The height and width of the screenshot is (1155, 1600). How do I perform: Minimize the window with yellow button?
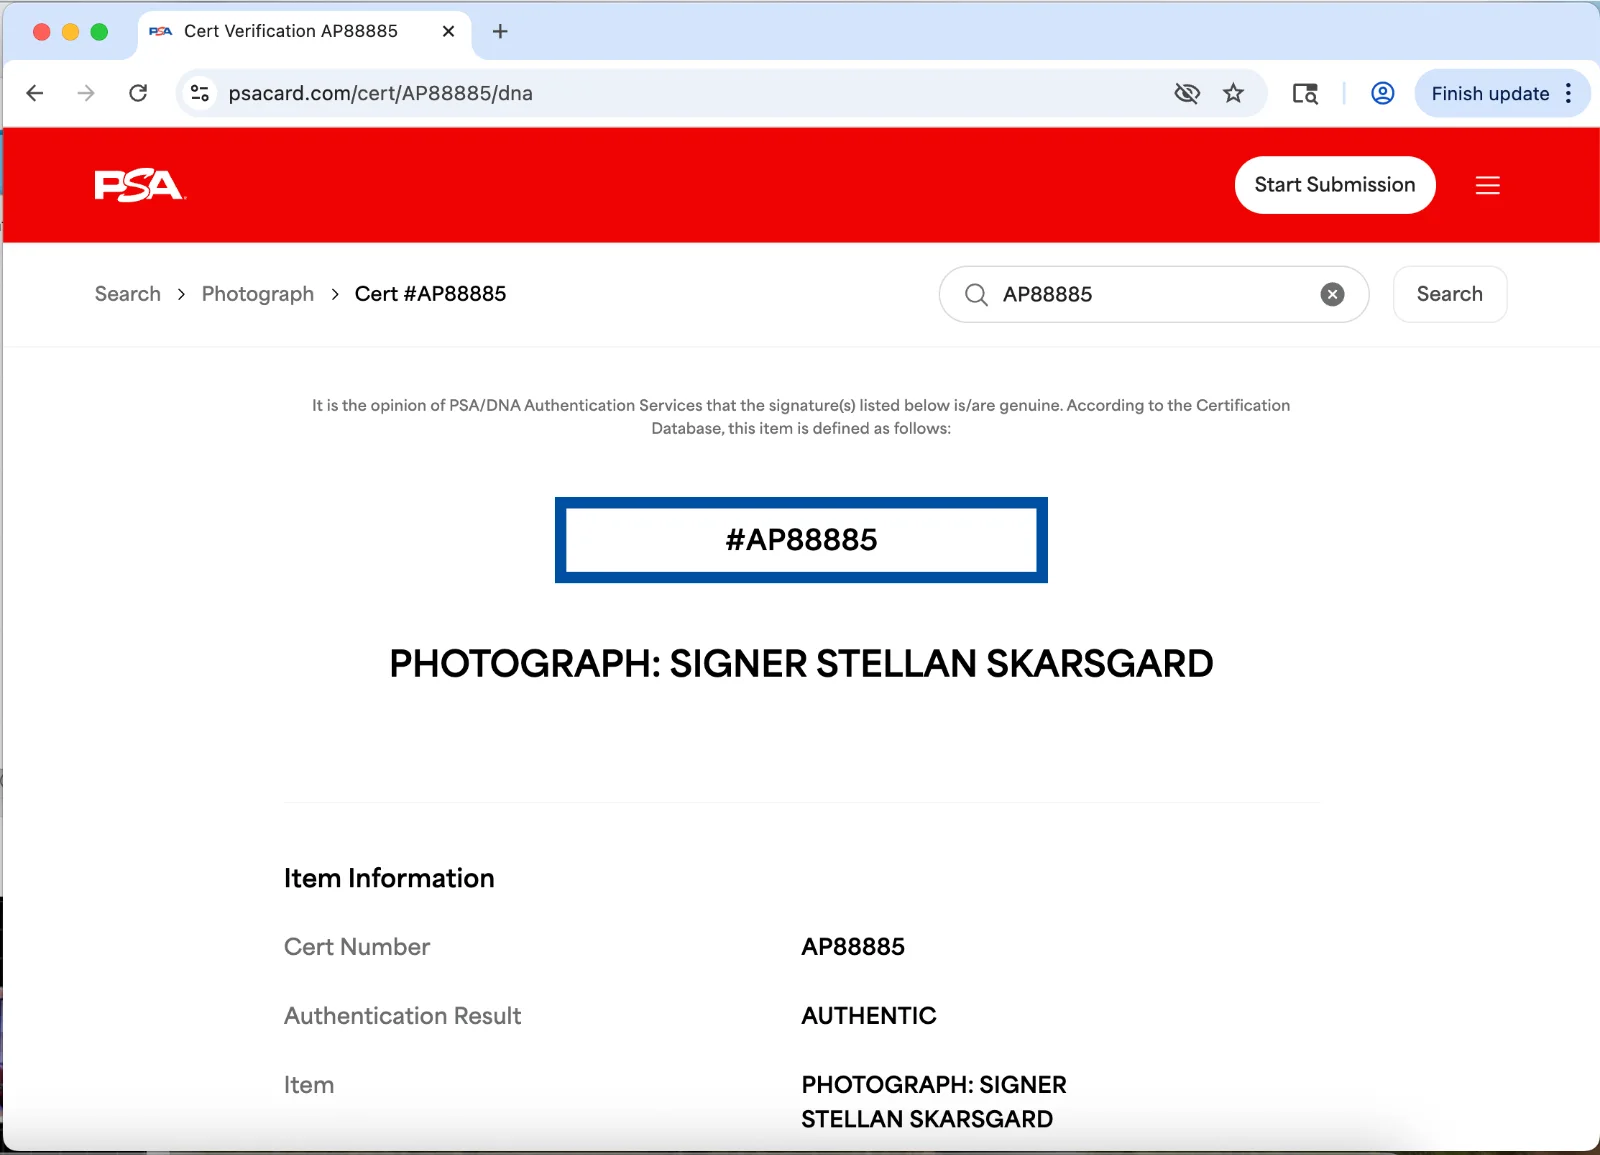[70, 32]
